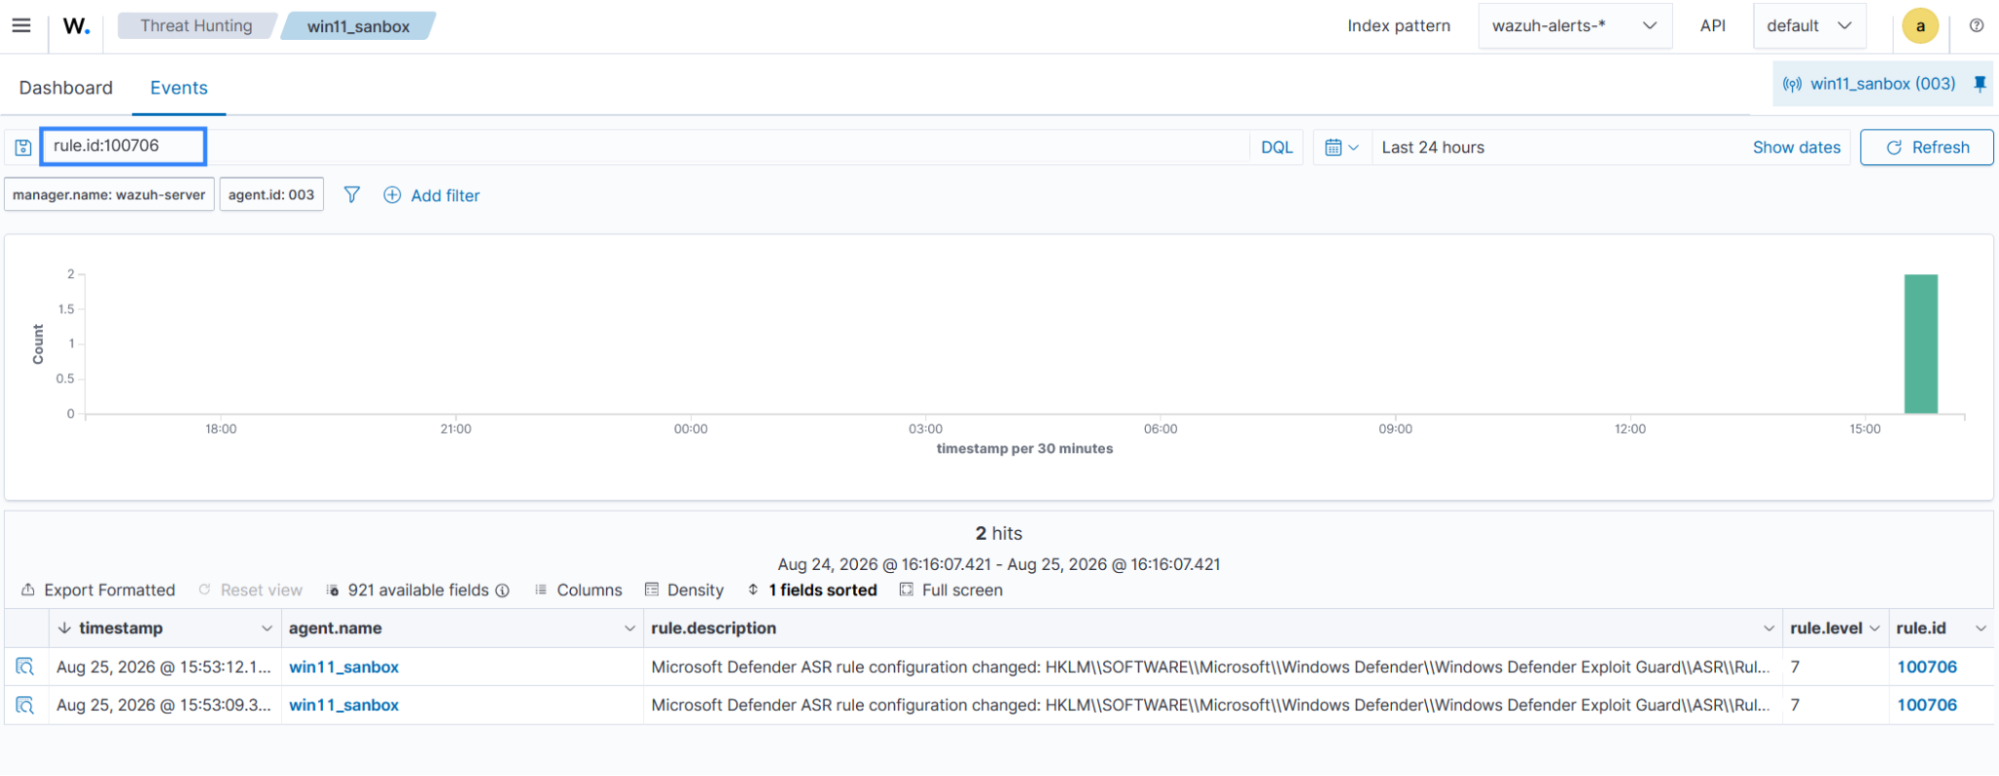This screenshot has width=1999, height=776.
Task: Click the second row rule description text
Action: click(x=1210, y=705)
